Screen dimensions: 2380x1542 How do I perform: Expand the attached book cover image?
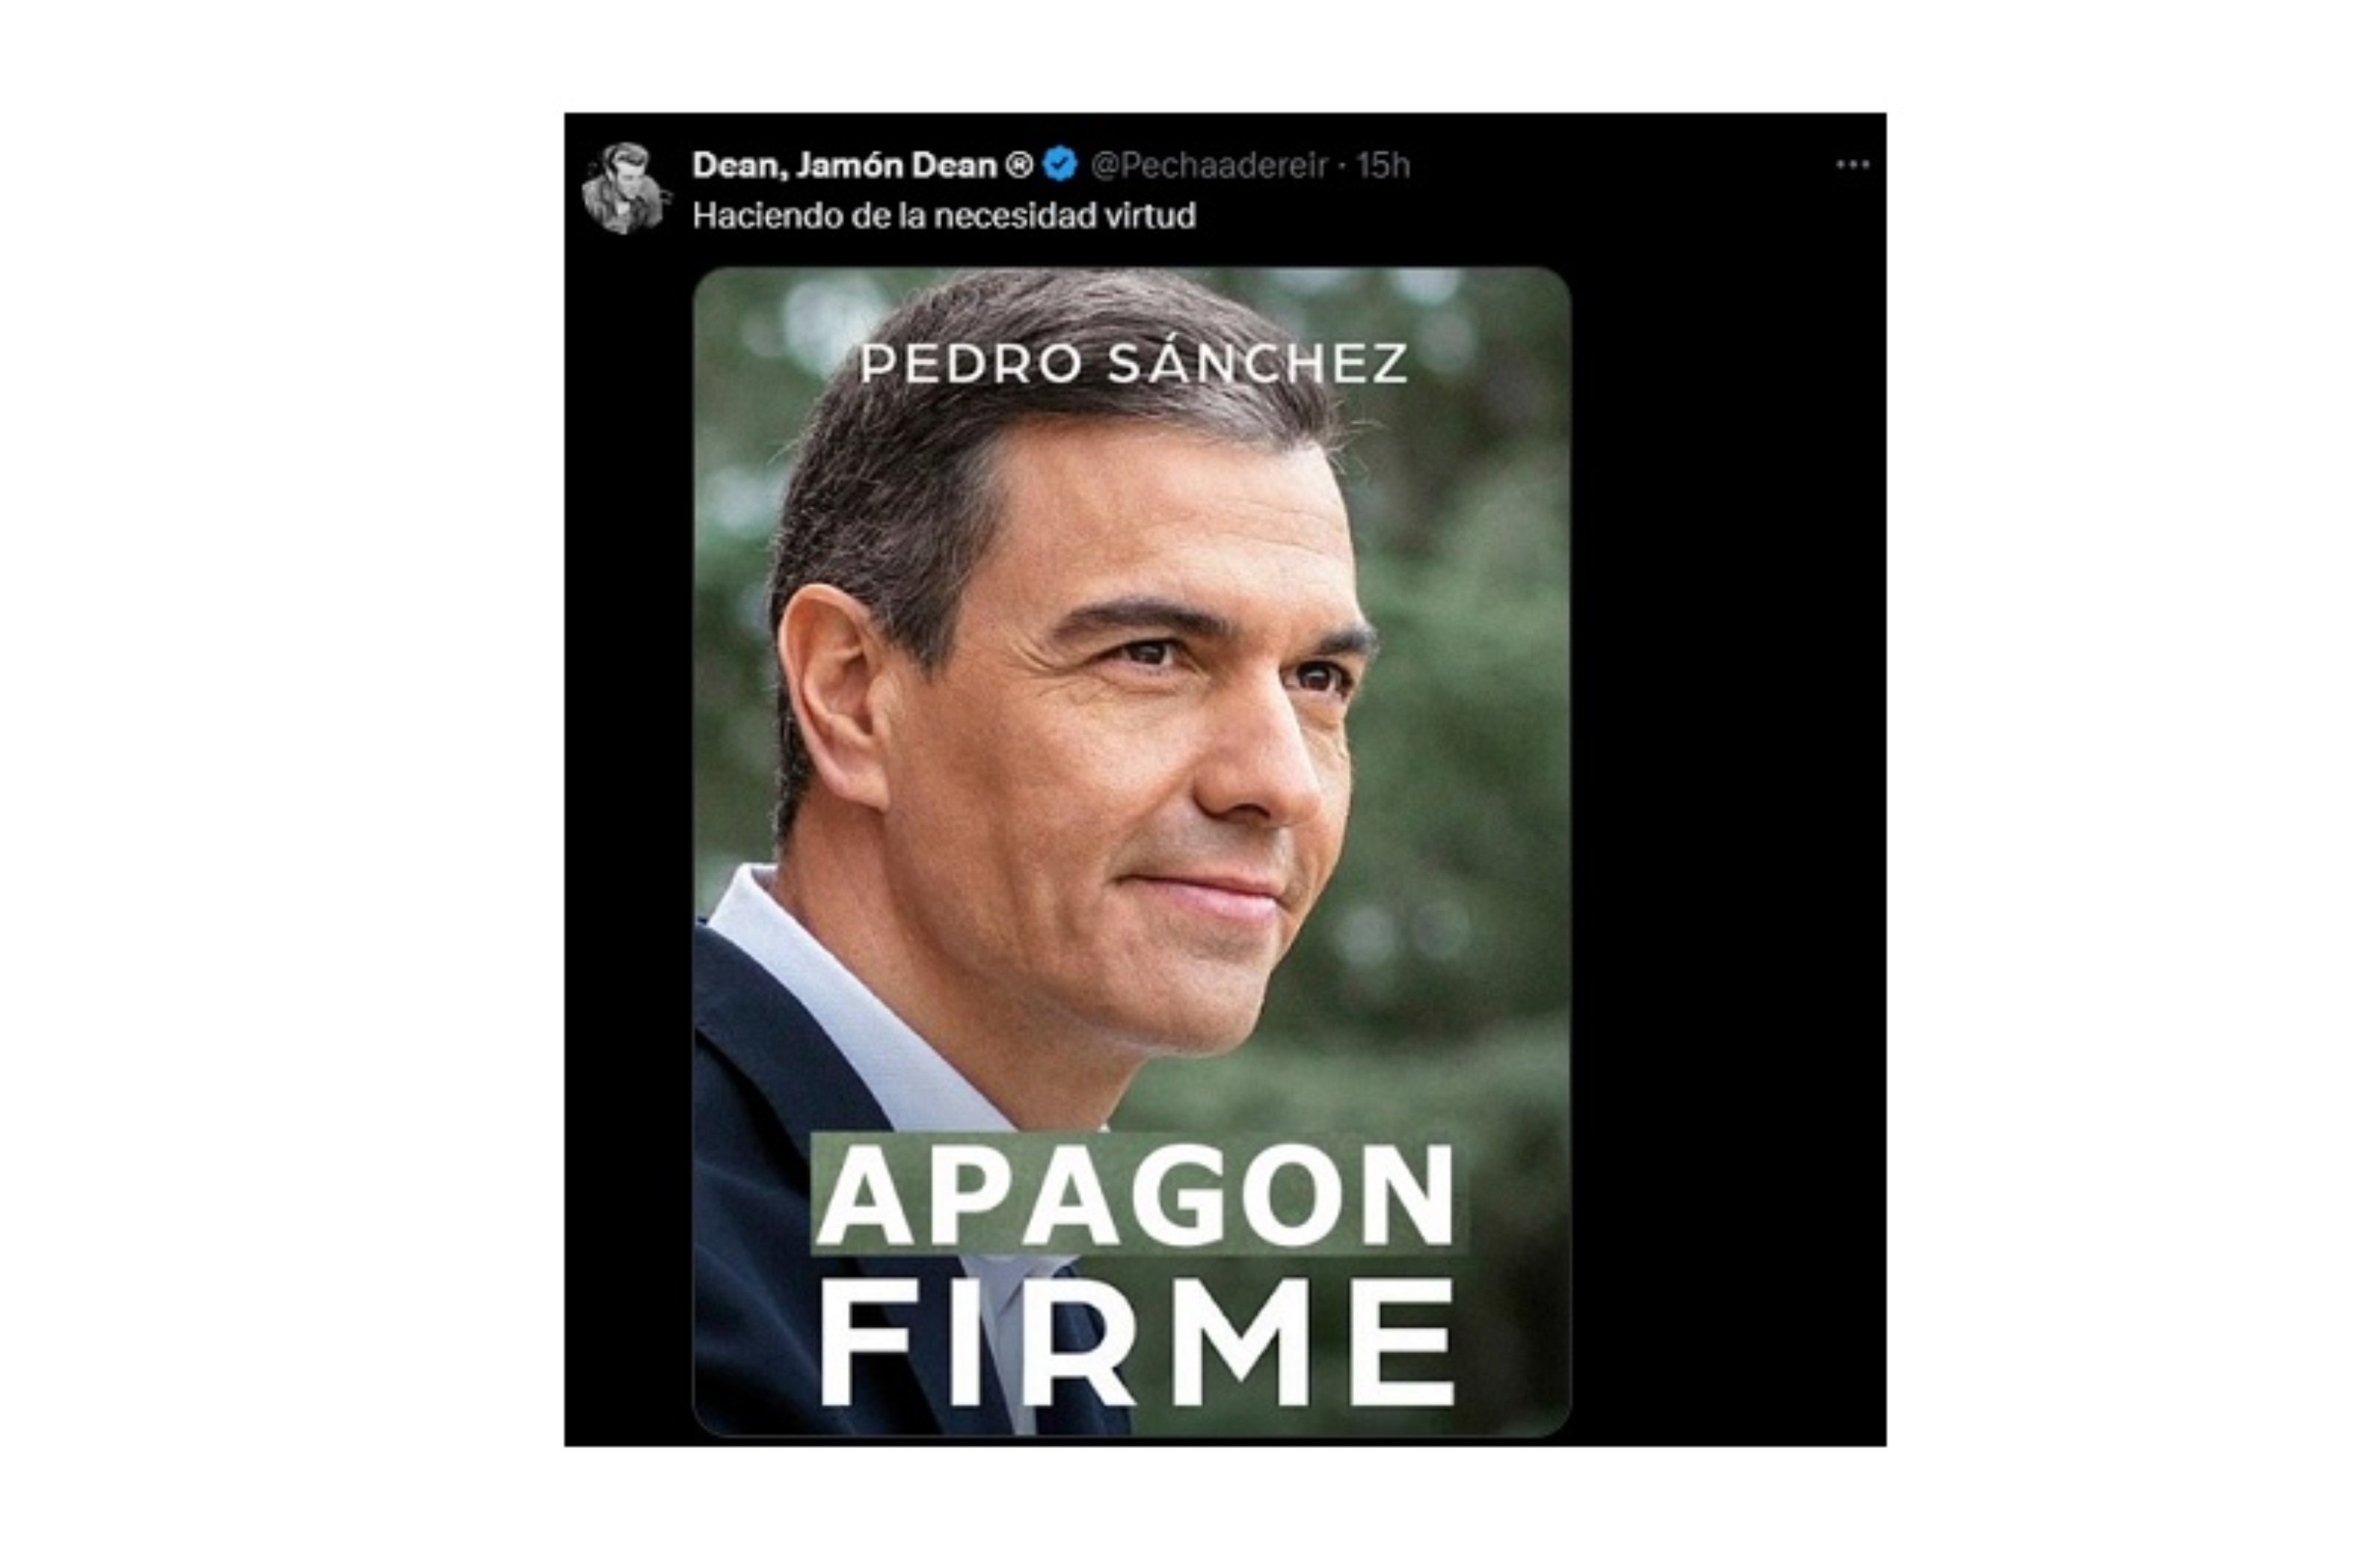pos(1132,852)
